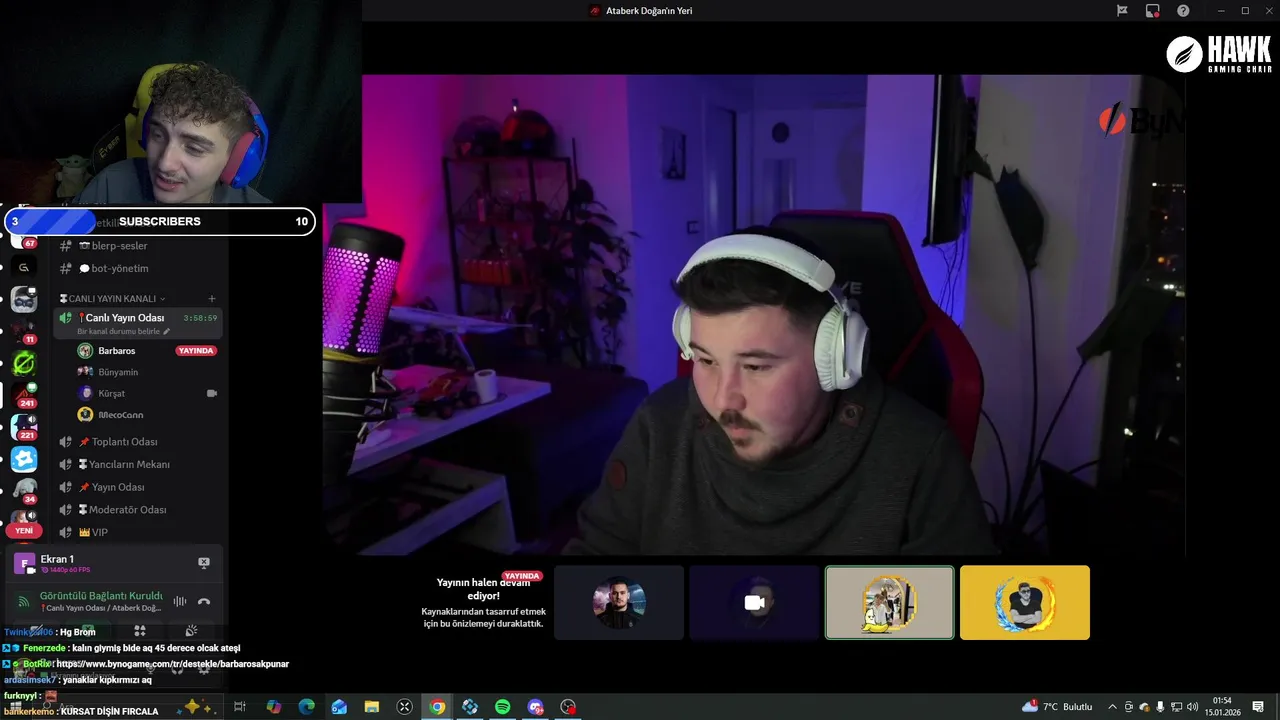Image resolution: width=1280 pixels, height=720 pixels.
Task: Open the crosshair circle app in taskbar
Action: 405,707
